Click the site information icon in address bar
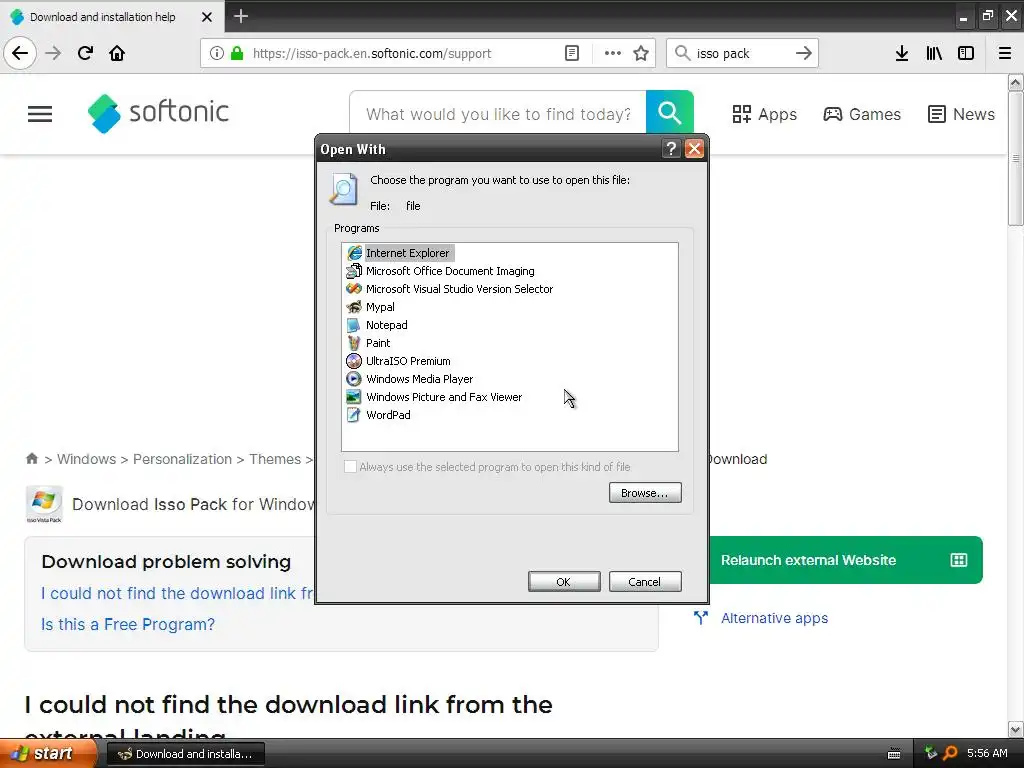Screen dimensions: 1024x768 pos(217,53)
